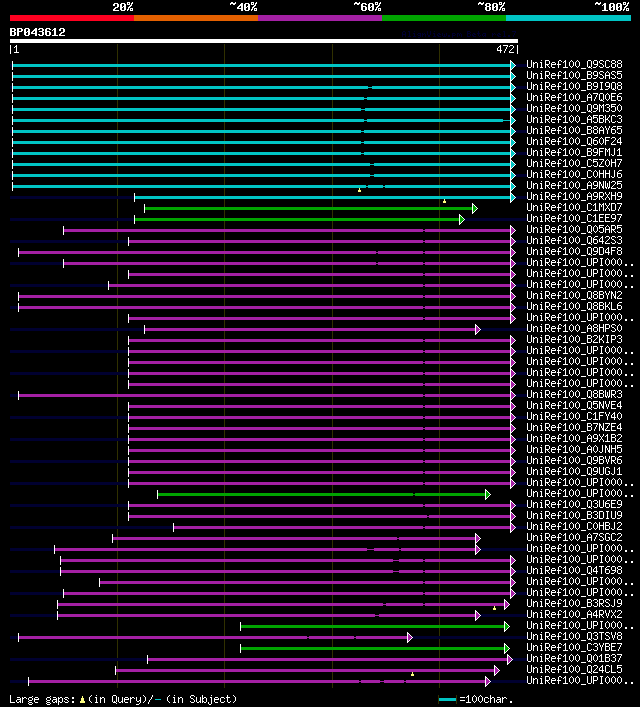Click the cyan alignment bar for Q9SC88
This screenshot has height=707, width=640.
[x=262, y=65]
